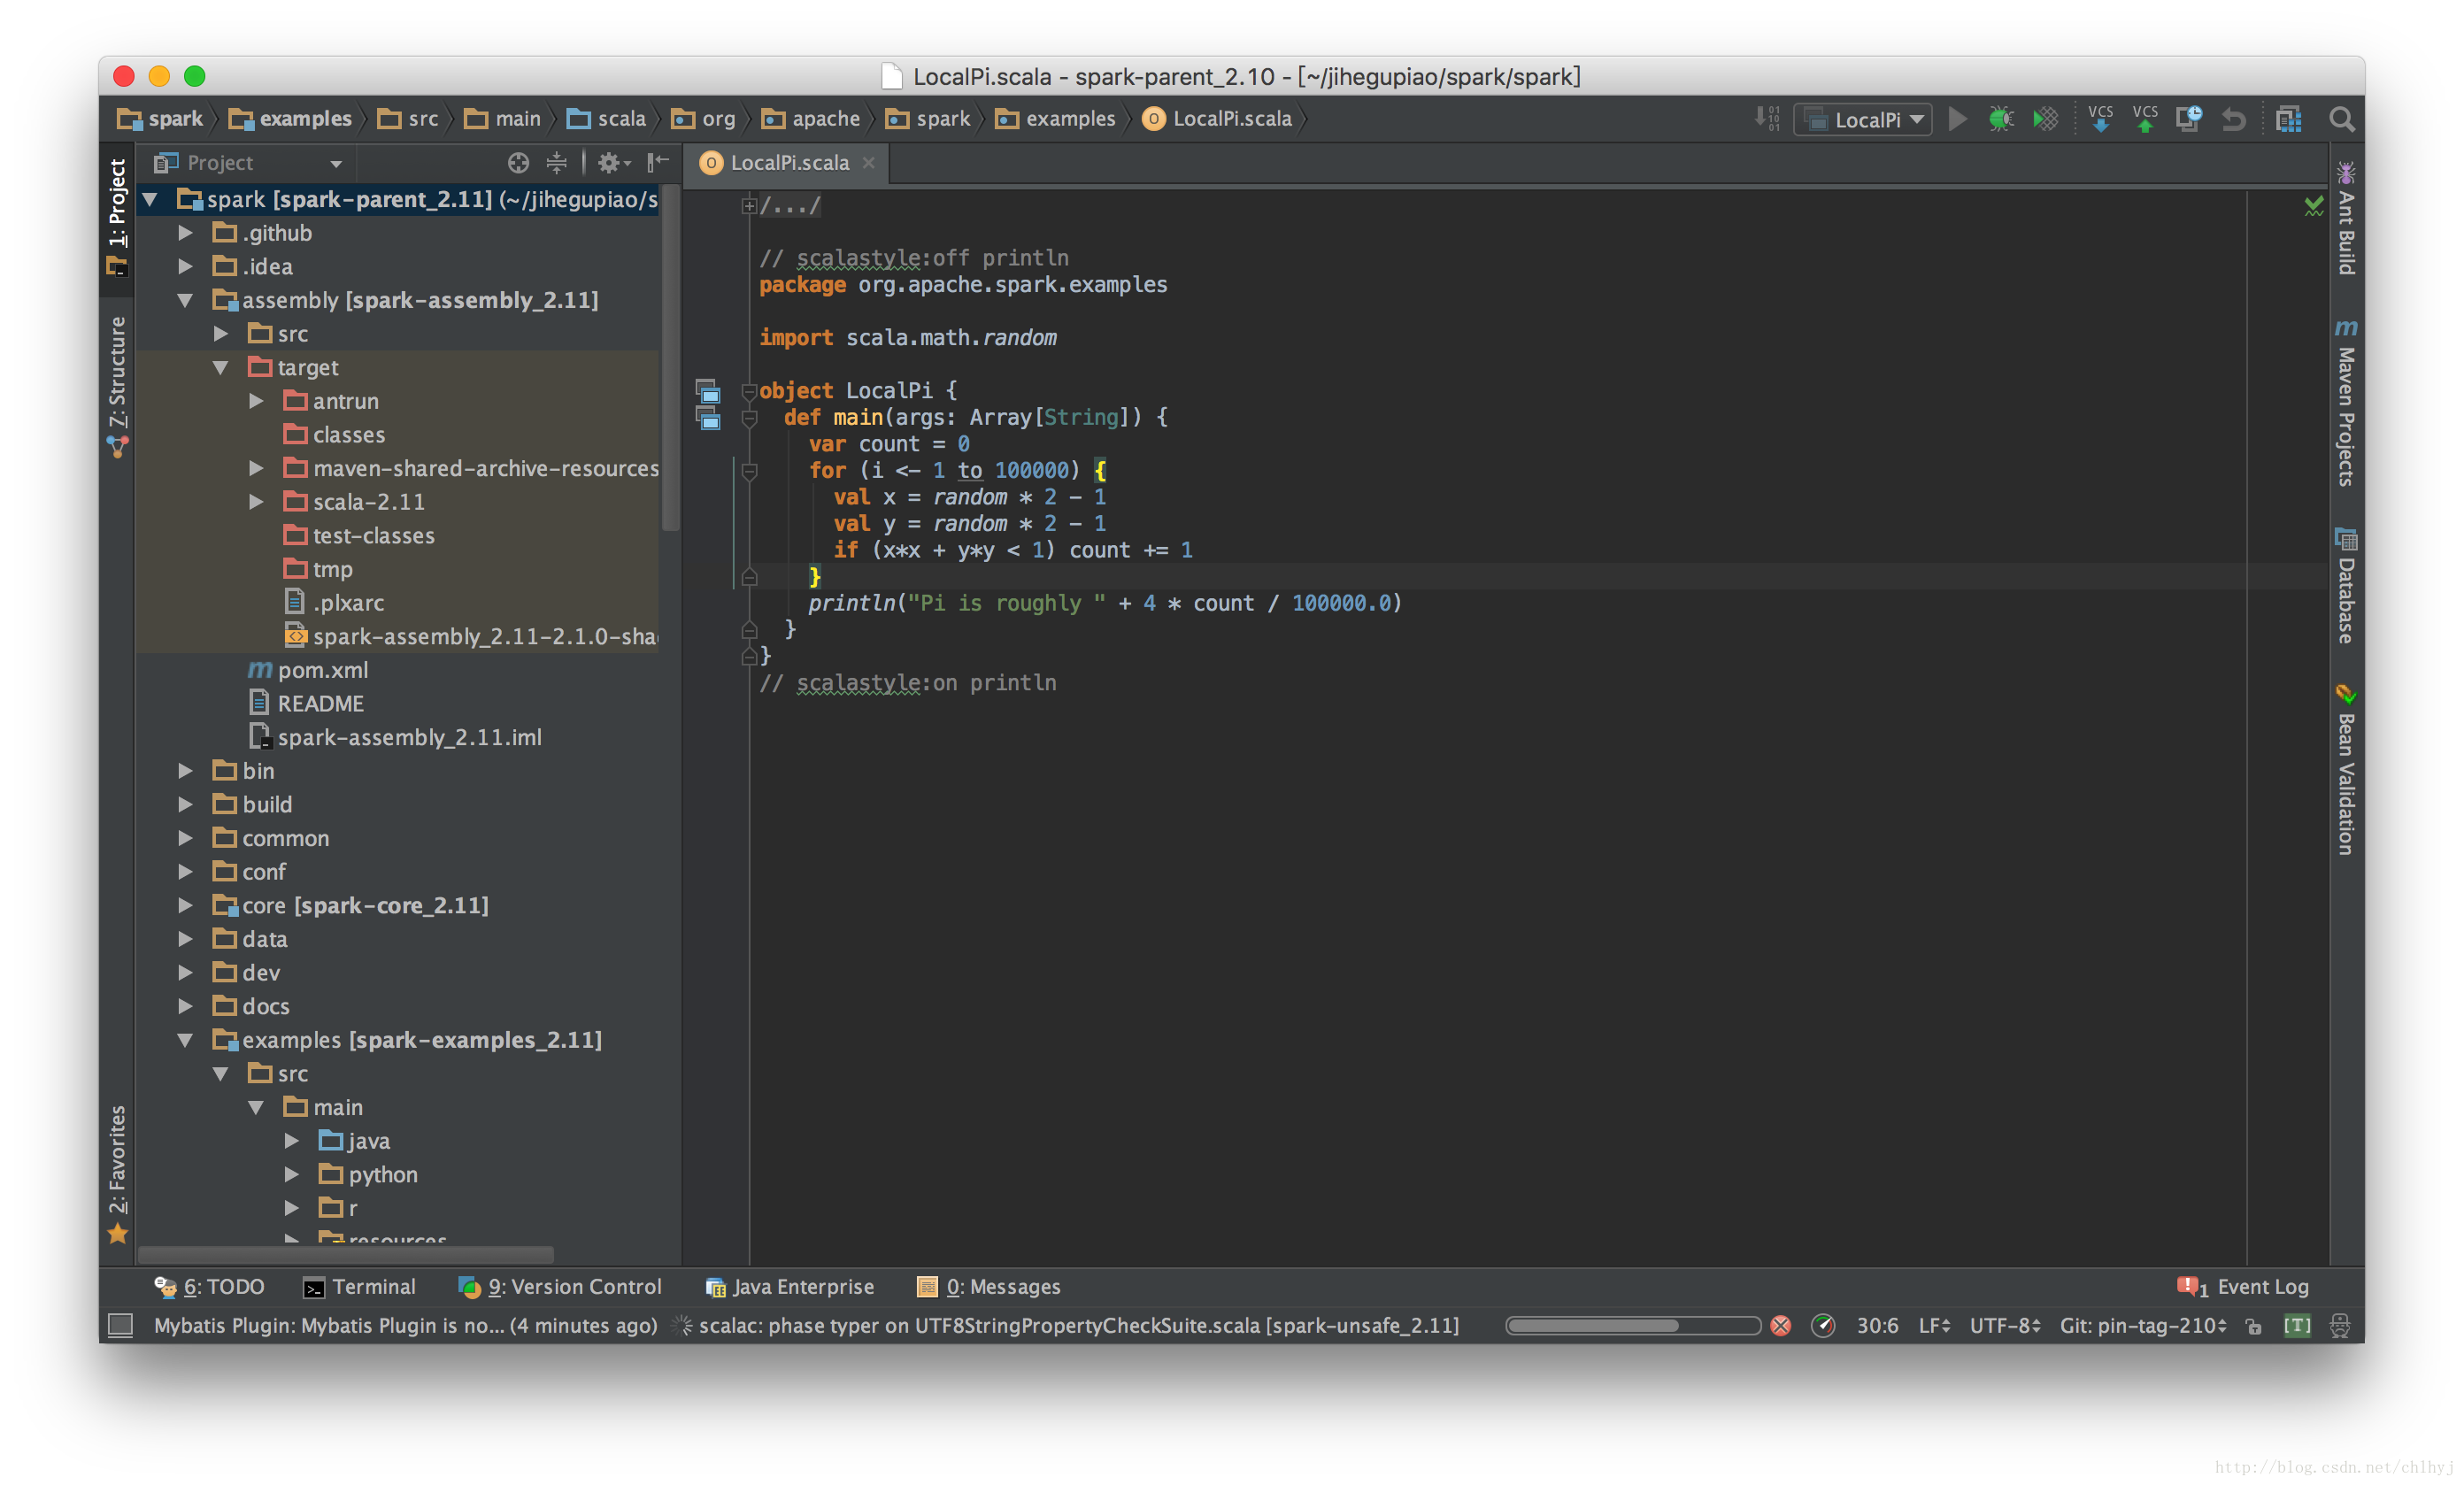Collapse all in the Project panel header
Screen dimensions: 2464x1485
(557, 162)
